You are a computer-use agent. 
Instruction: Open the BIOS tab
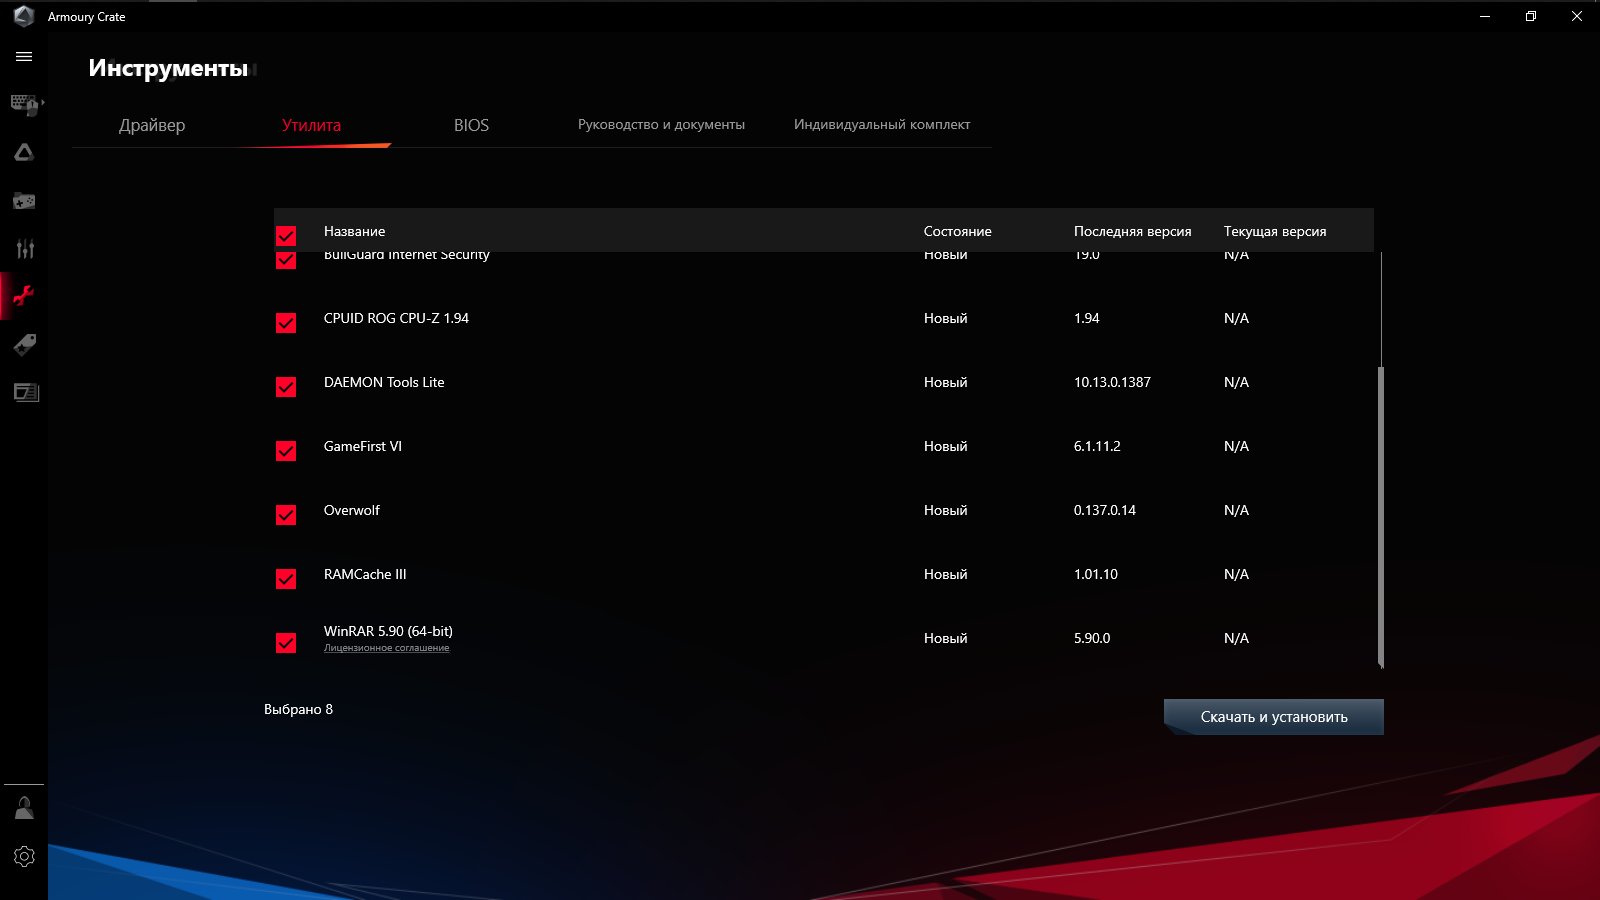pos(471,125)
